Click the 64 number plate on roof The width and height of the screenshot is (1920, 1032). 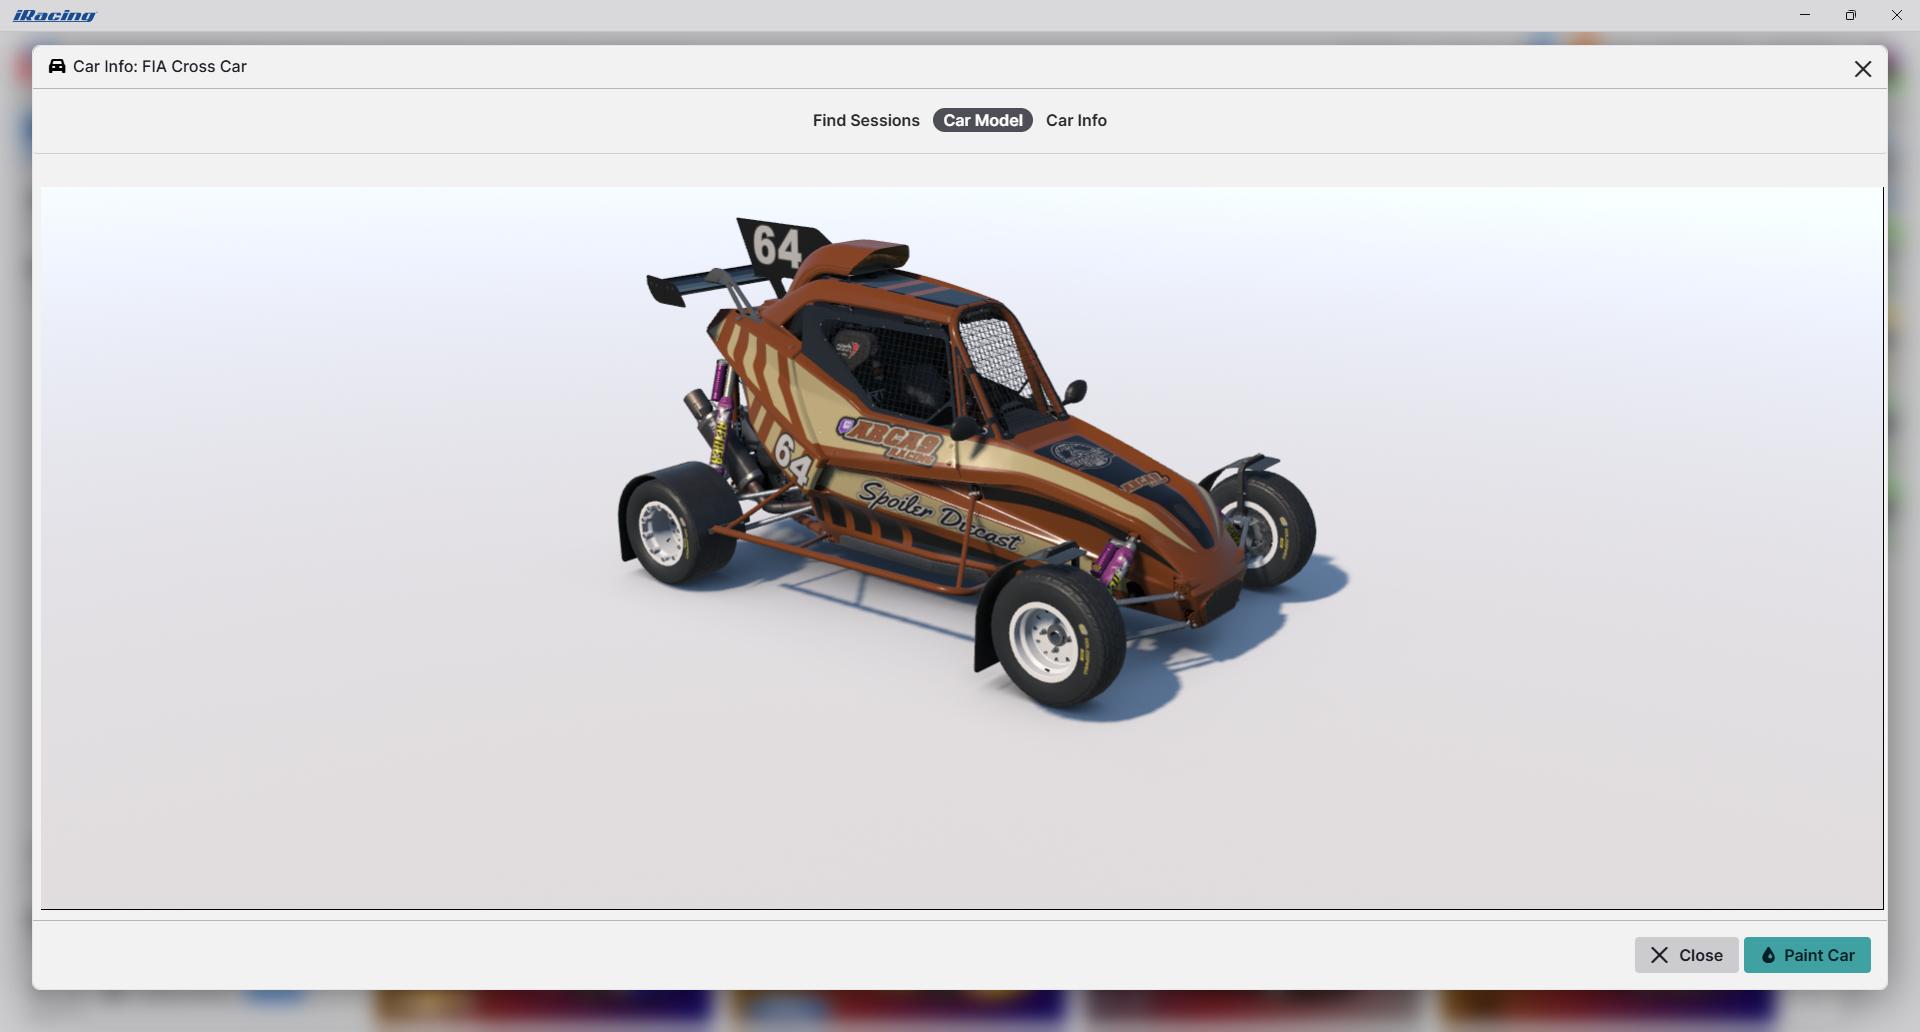pos(776,246)
